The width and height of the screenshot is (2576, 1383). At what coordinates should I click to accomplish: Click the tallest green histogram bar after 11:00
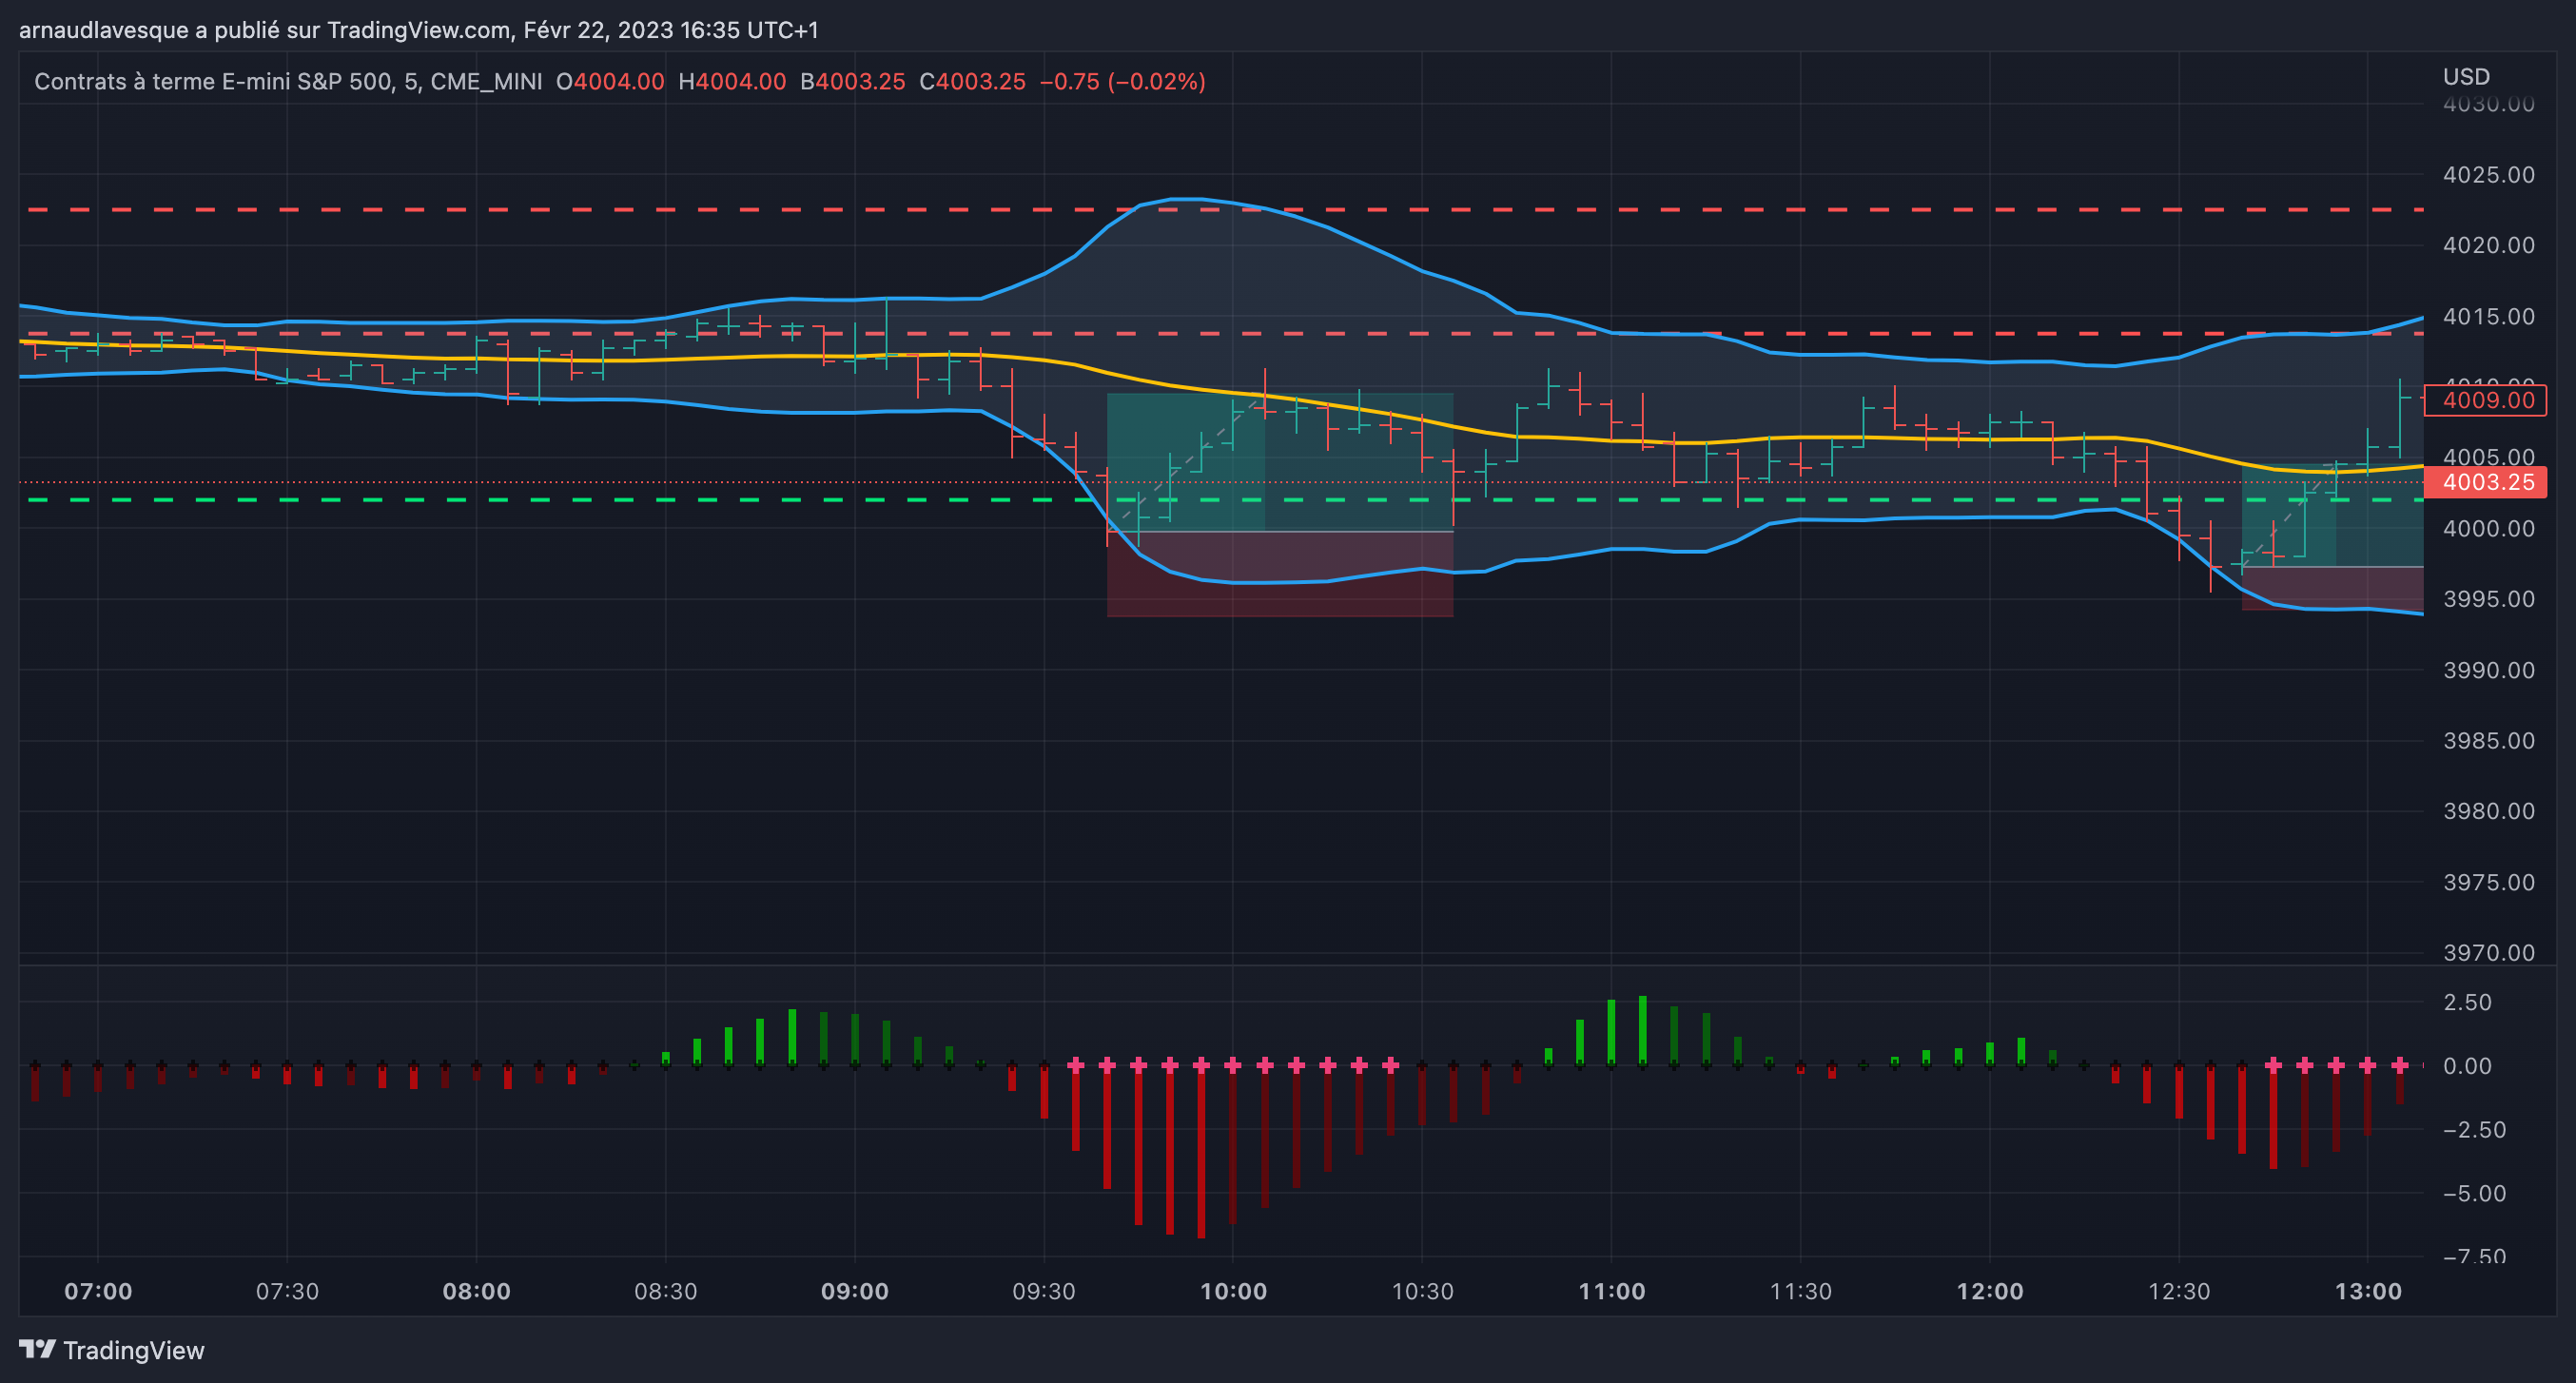(1643, 1030)
